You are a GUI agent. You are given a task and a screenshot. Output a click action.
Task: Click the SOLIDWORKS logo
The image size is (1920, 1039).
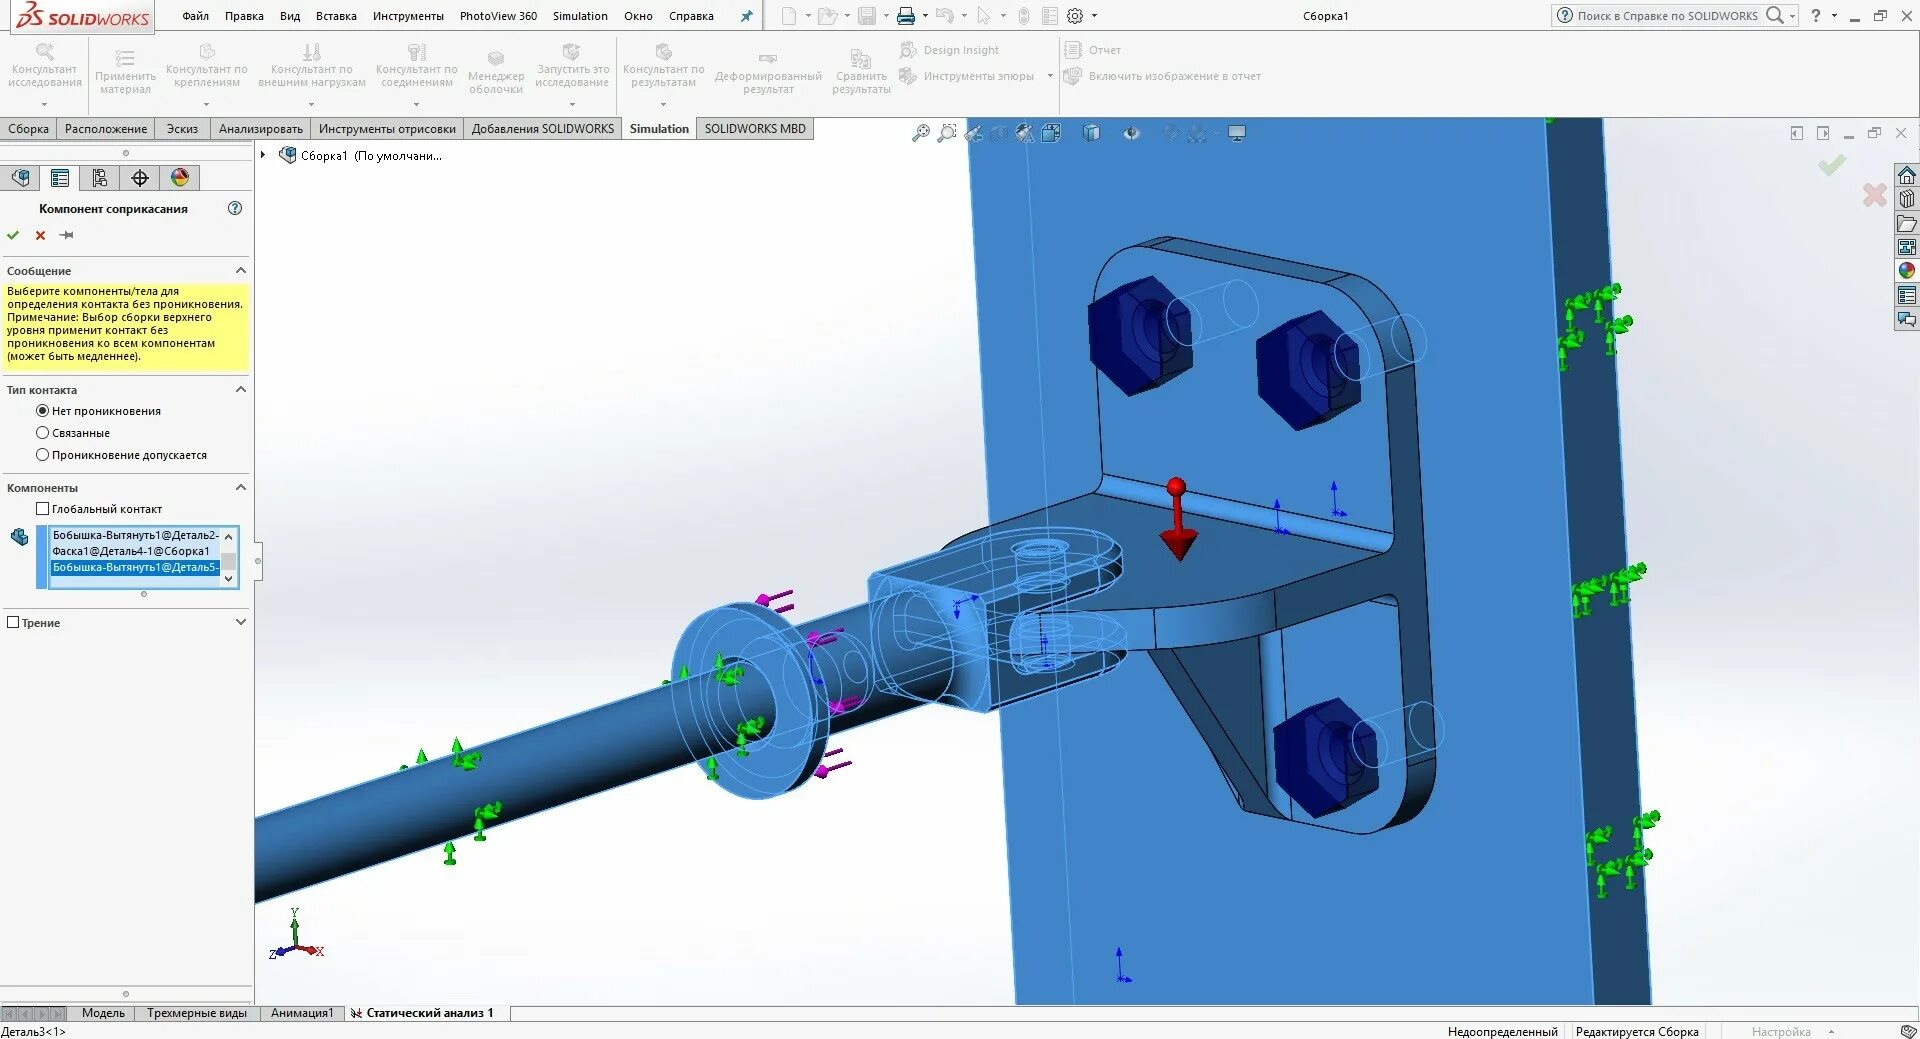pyautogui.click(x=82, y=16)
